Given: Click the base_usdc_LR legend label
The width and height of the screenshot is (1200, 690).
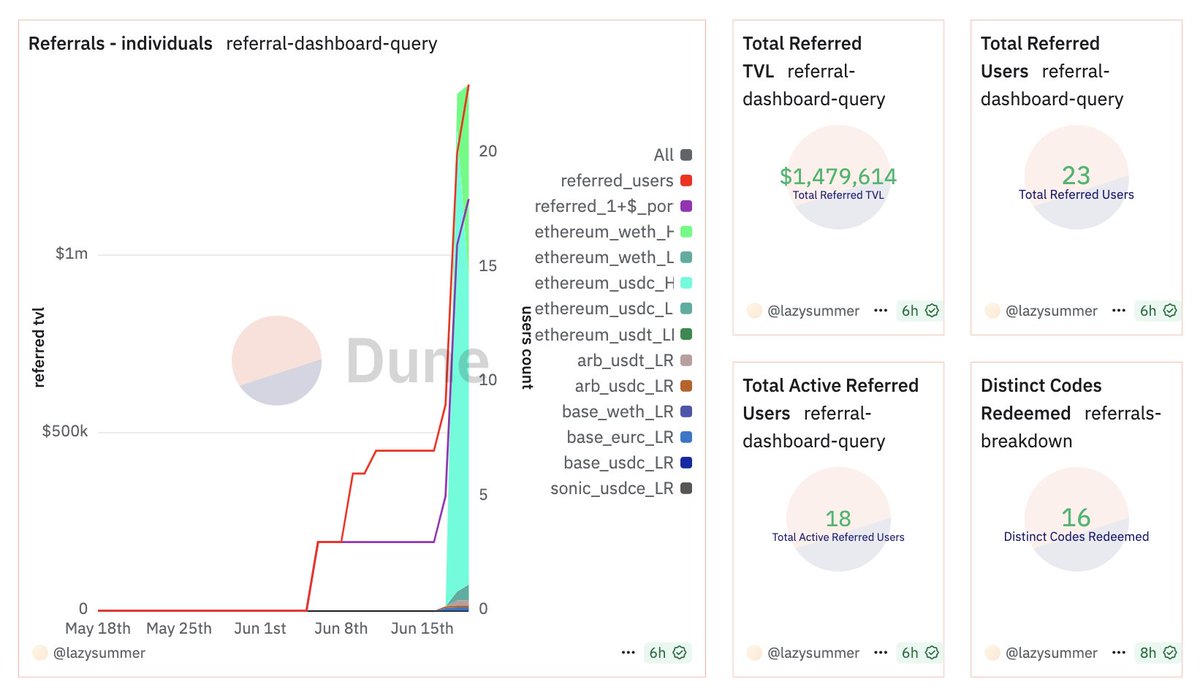Looking at the screenshot, I should coord(618,463).
